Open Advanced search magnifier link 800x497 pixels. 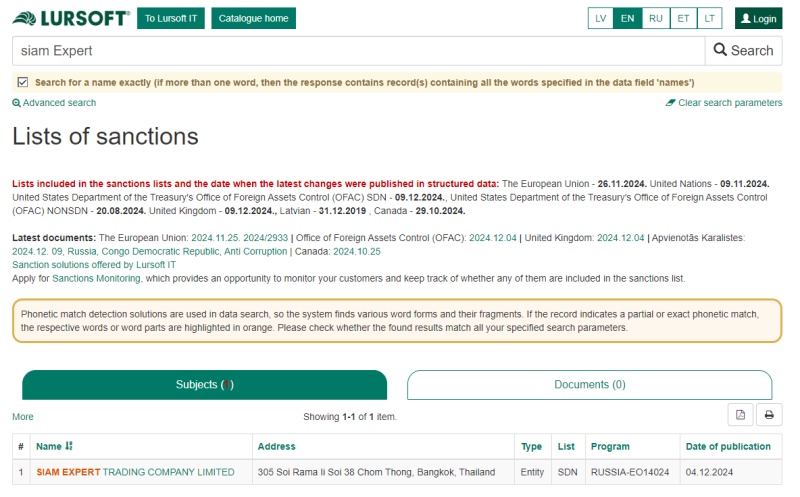[54, 103]
